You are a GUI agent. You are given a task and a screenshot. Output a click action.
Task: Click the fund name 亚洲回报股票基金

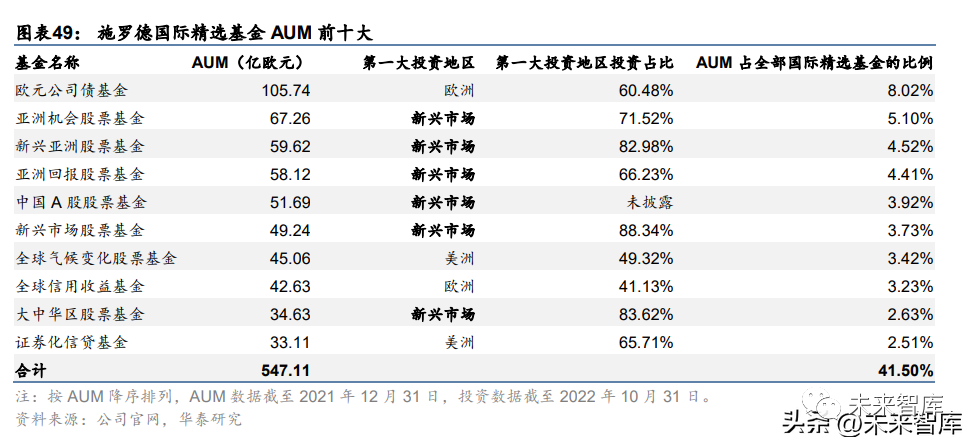pos(80,174)
